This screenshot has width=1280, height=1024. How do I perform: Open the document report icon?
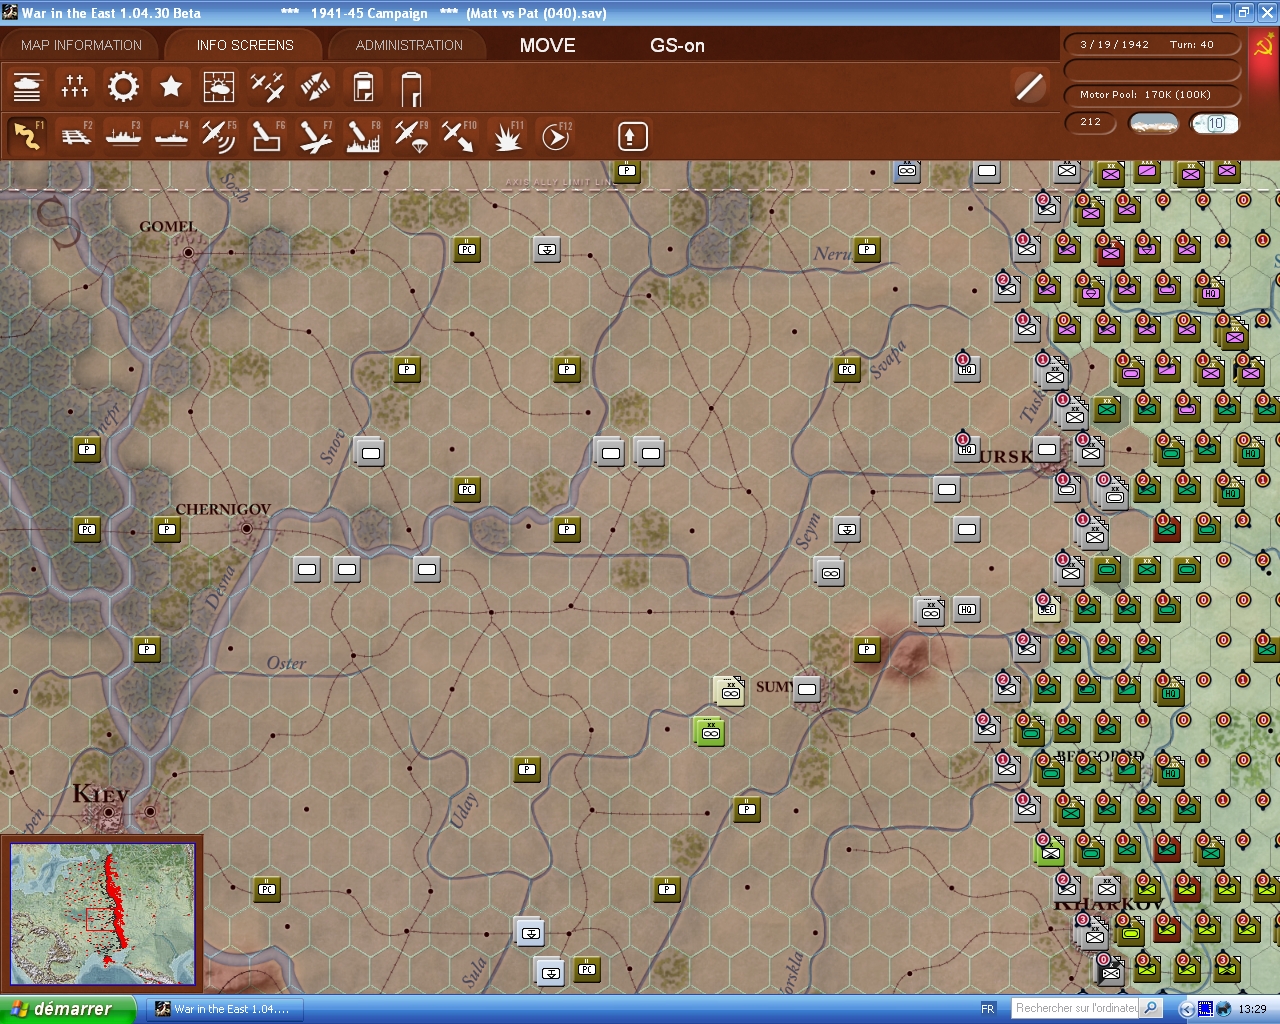click(x=363, y=87)
